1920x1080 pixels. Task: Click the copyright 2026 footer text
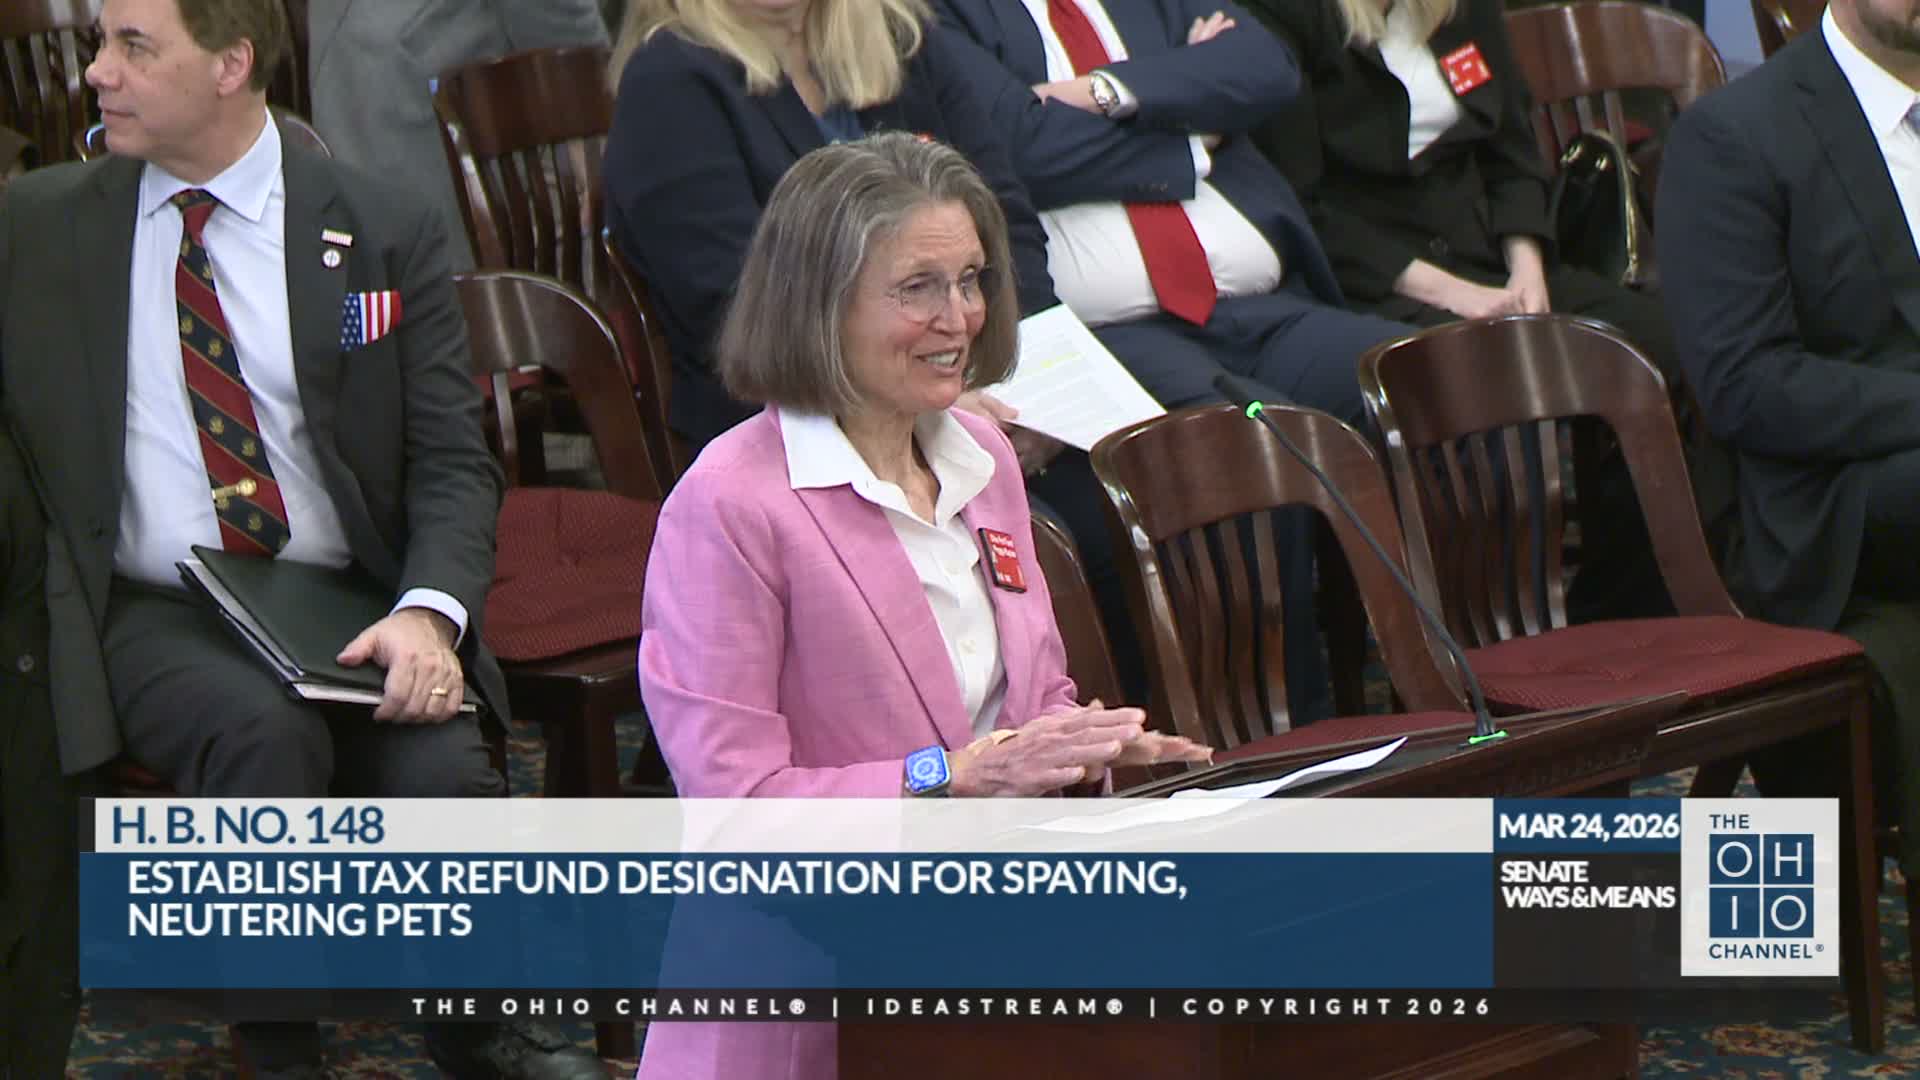tap(1336, 1006)
